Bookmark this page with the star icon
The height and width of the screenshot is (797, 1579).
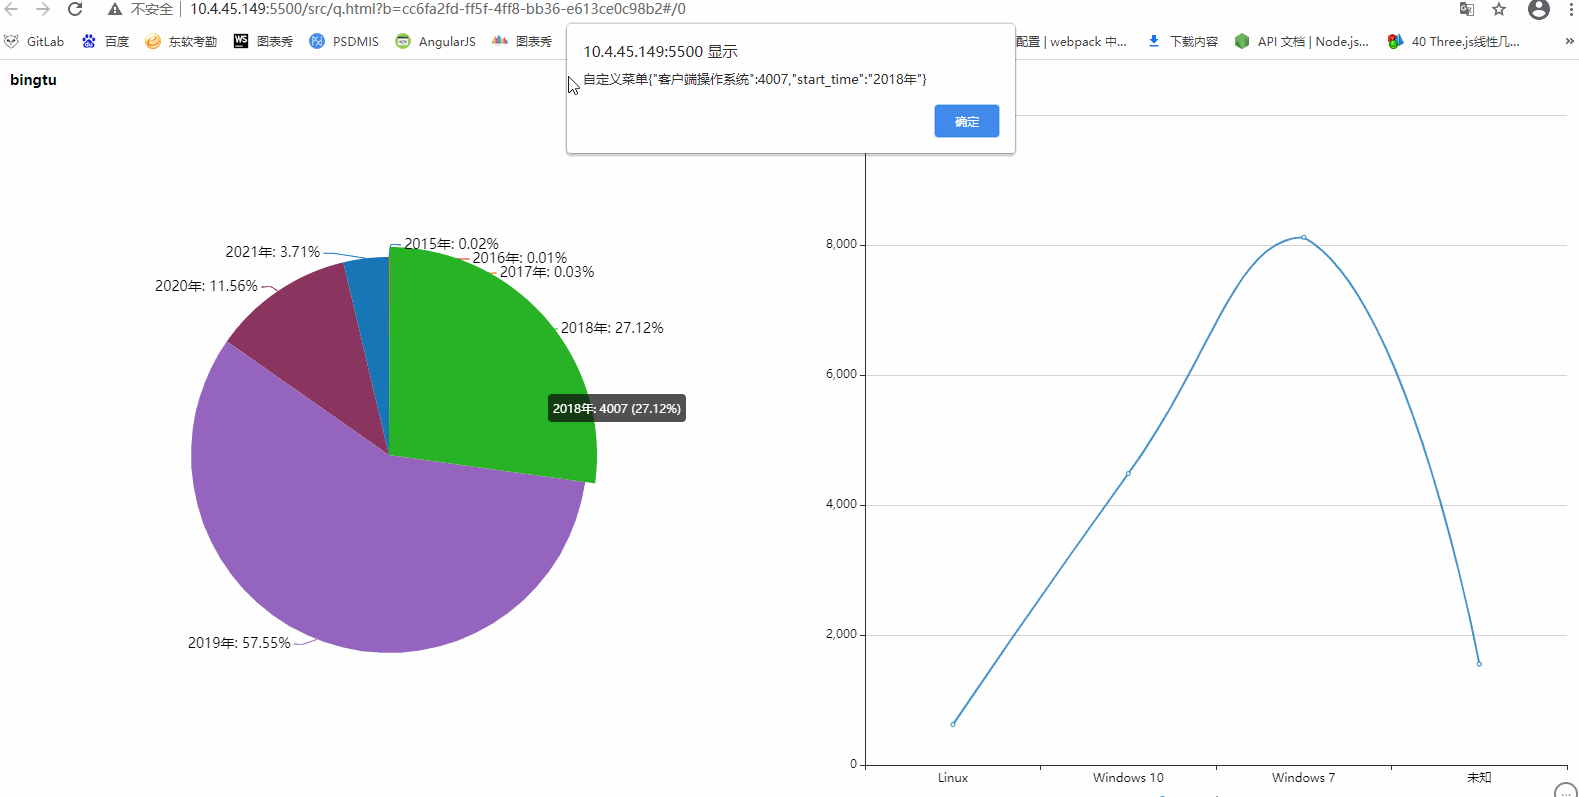coord(1499,9)
